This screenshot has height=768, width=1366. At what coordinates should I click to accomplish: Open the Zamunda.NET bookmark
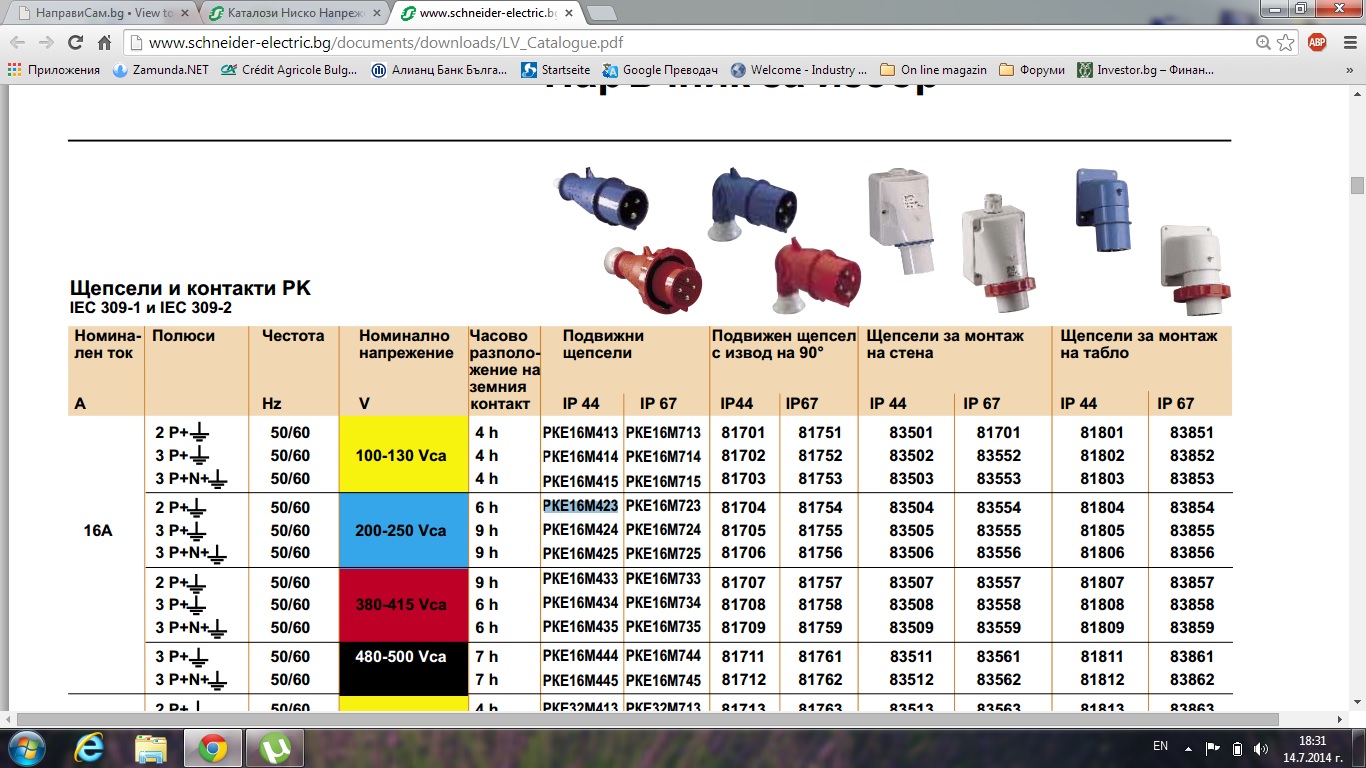click(x=162, y=70)
